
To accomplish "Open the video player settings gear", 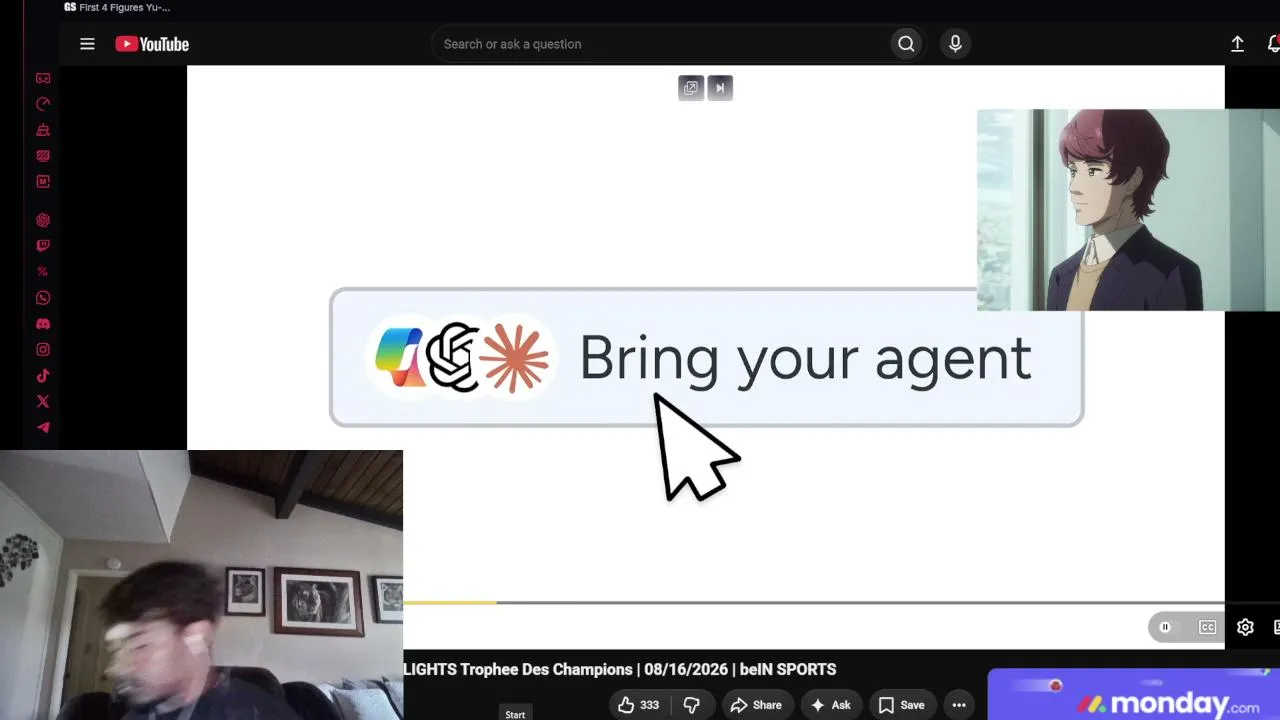I will coord(1245,627).
